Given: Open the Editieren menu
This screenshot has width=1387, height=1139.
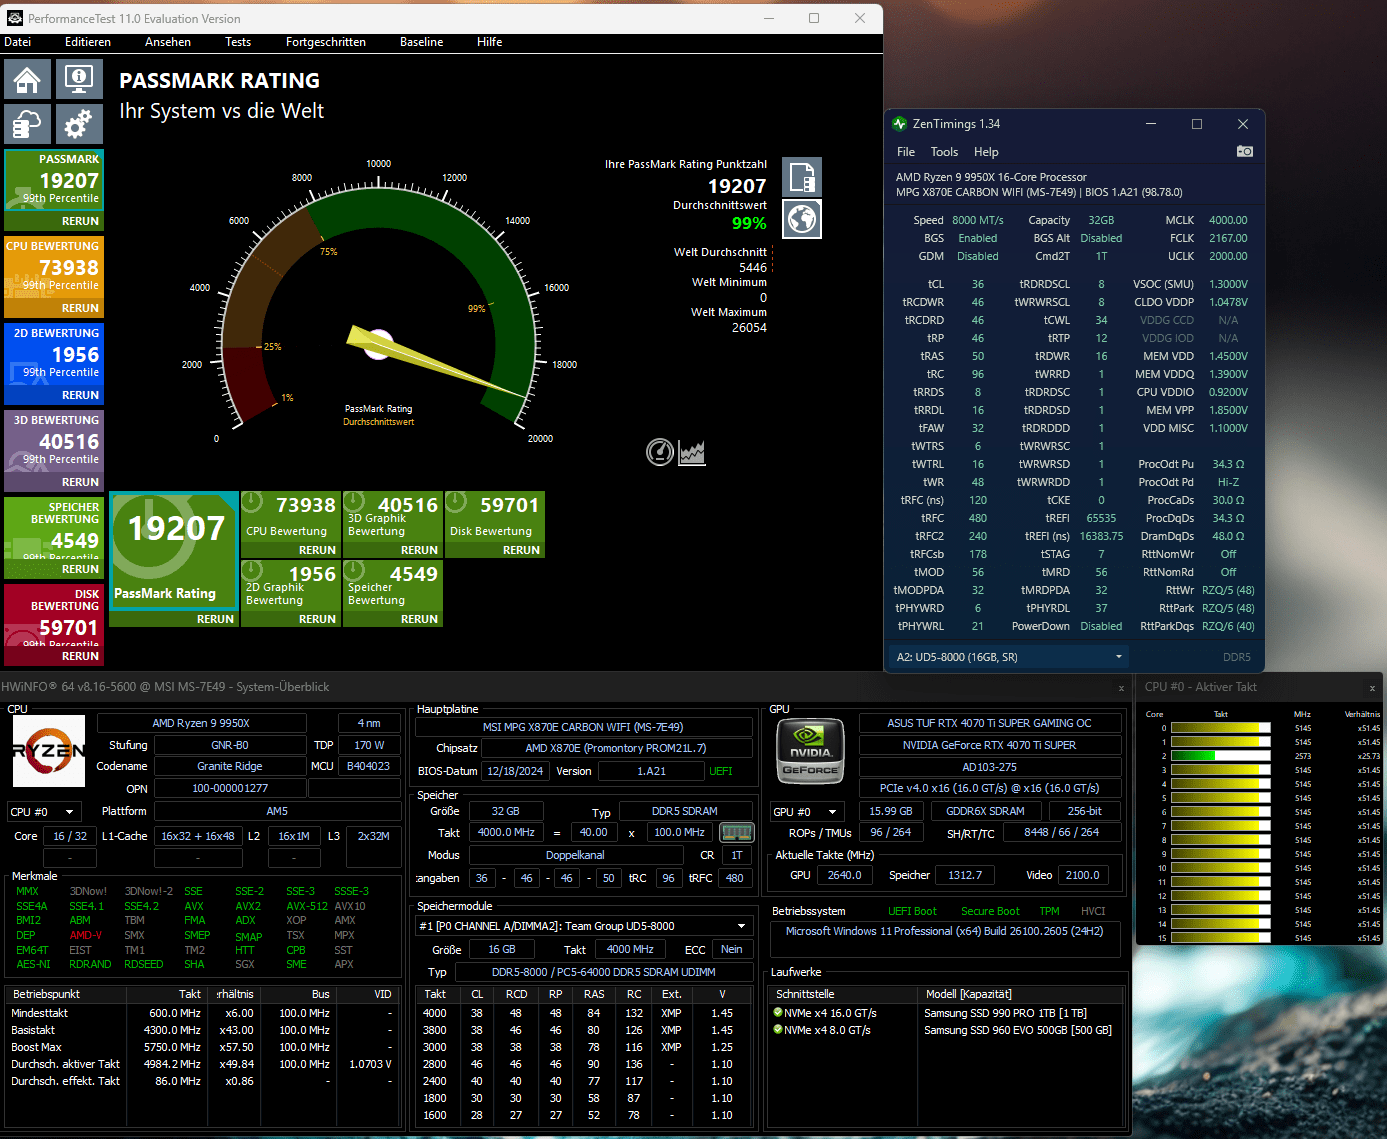Looking at the screenshot, I should (x=88, y=42).
